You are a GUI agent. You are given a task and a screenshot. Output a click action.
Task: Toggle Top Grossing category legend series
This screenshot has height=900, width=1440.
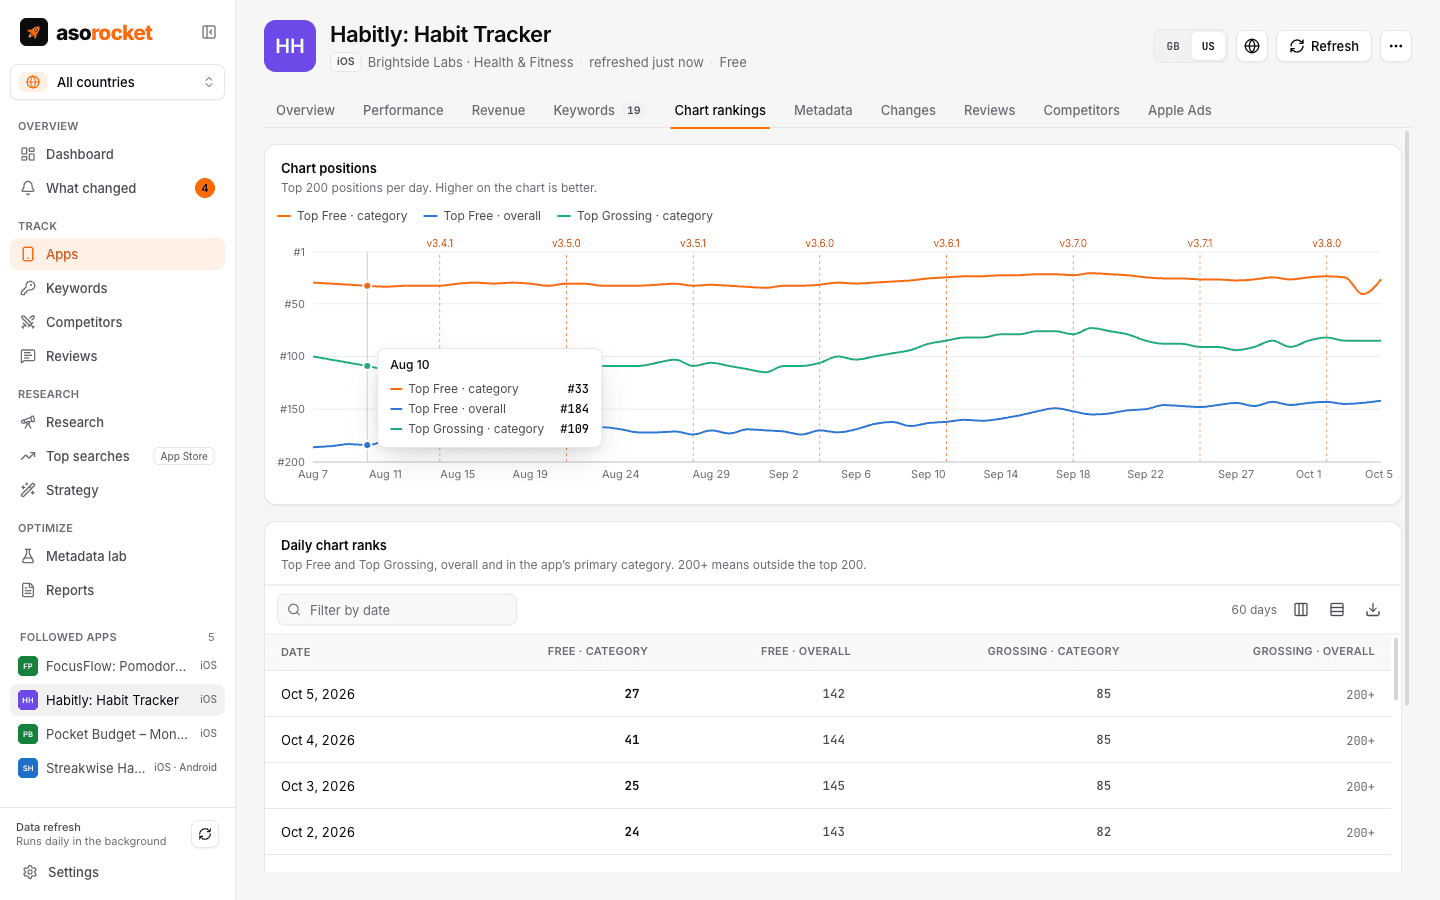pyautogui.click(x=635, y=216)
